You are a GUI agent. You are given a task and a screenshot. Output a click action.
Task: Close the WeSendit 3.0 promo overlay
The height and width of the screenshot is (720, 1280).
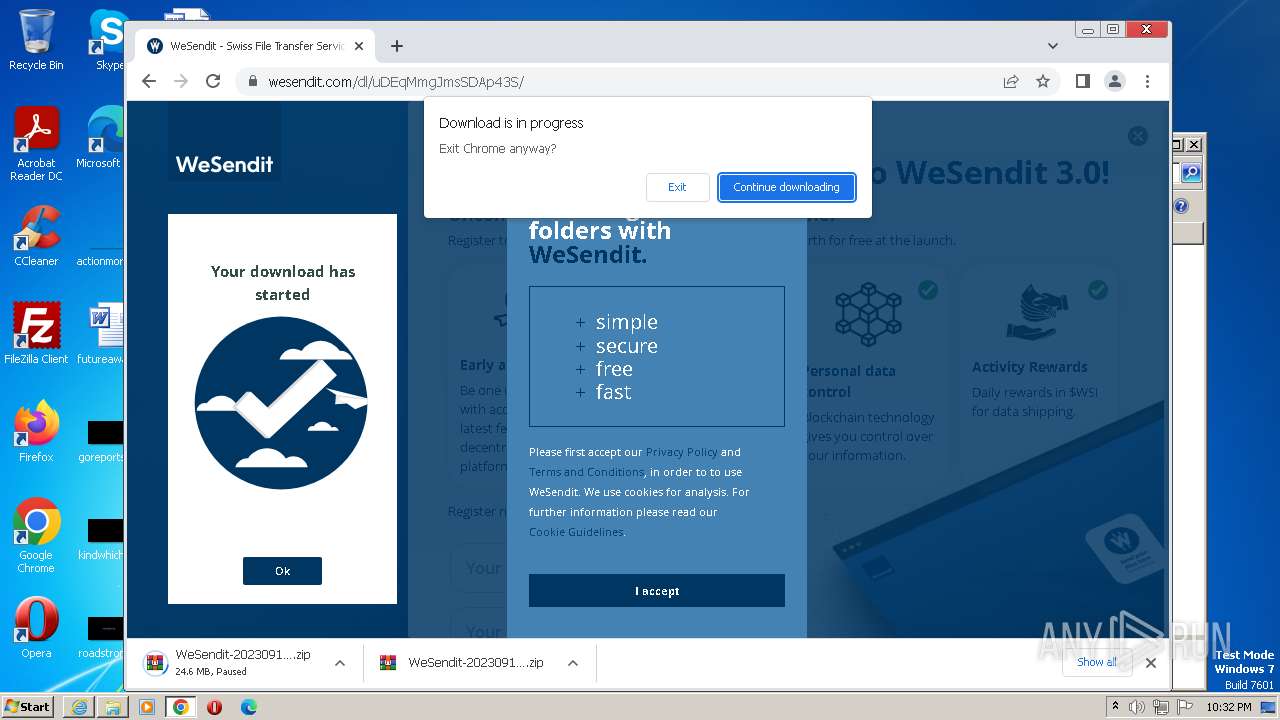click(x=1138, y=136)
